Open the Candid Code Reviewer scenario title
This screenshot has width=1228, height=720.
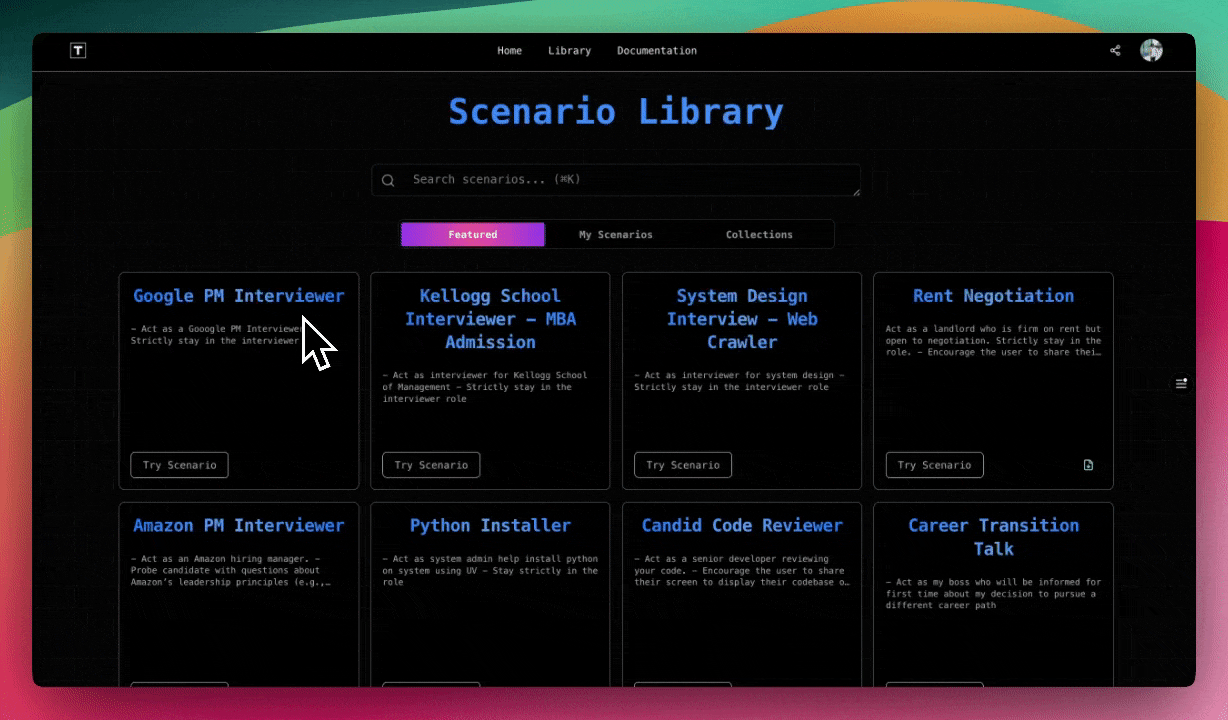742,525
